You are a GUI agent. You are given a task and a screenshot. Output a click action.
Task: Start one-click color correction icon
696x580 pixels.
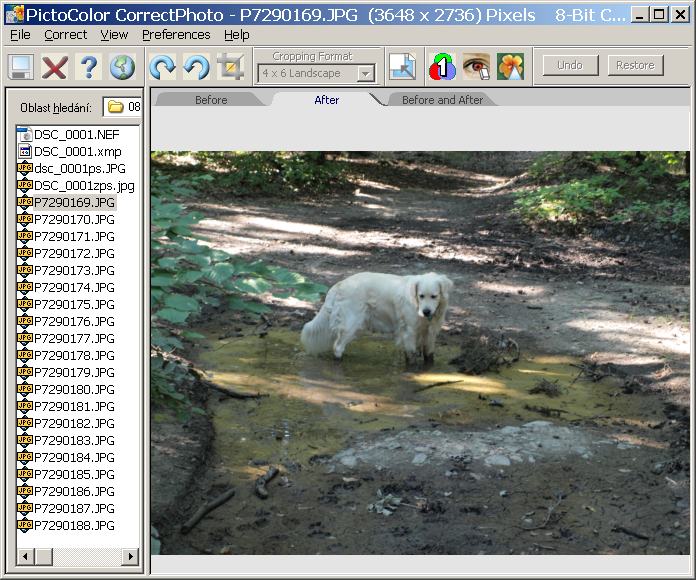point(442,66)
